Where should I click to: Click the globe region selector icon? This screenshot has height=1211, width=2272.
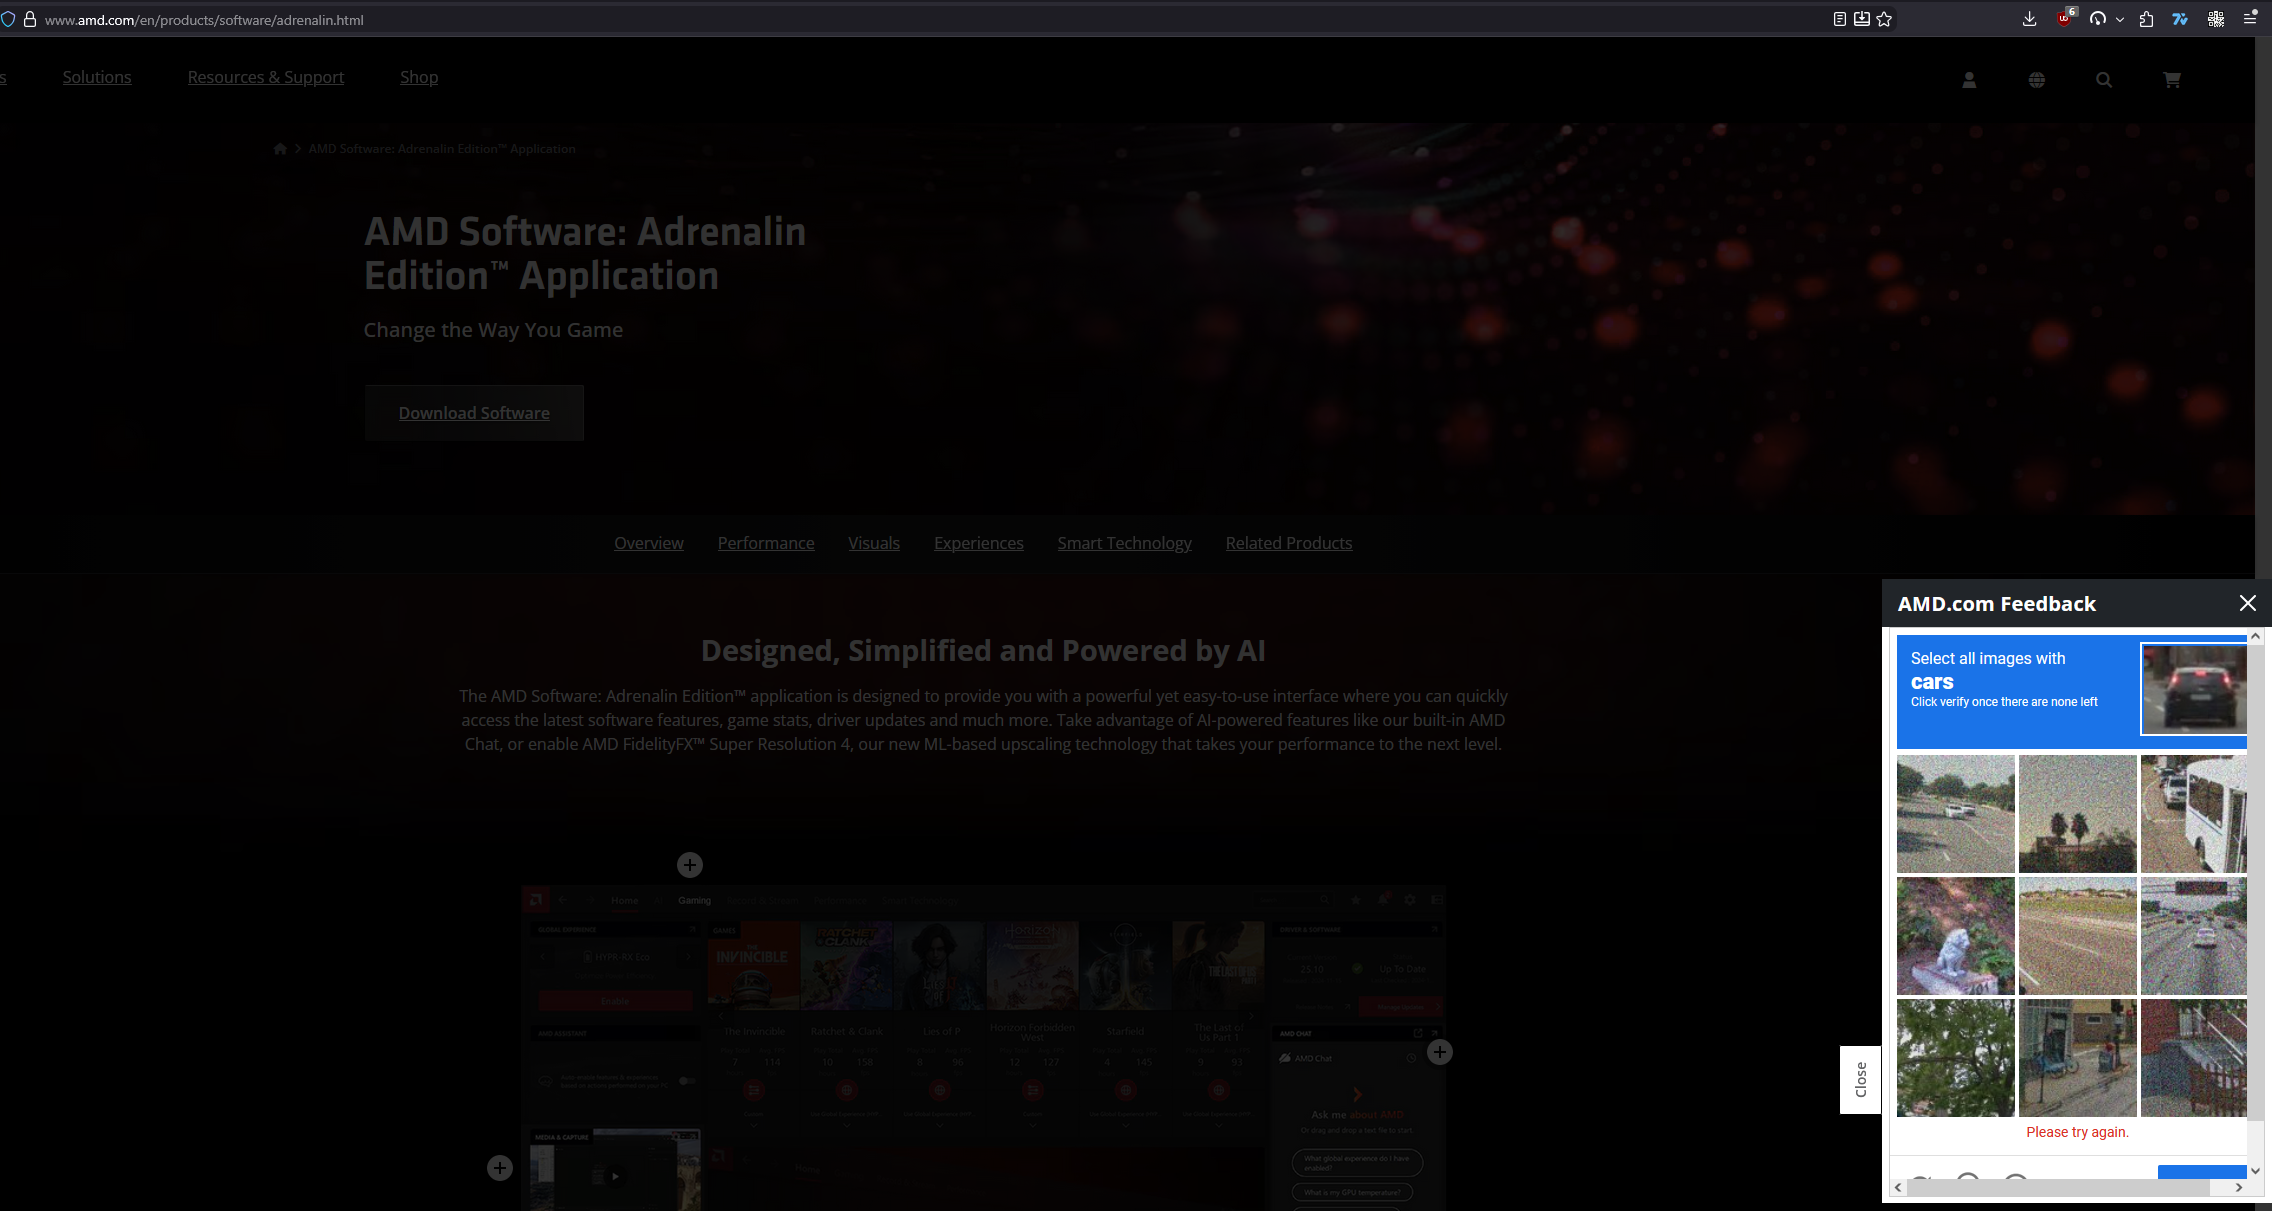[x=2037, y=80]
